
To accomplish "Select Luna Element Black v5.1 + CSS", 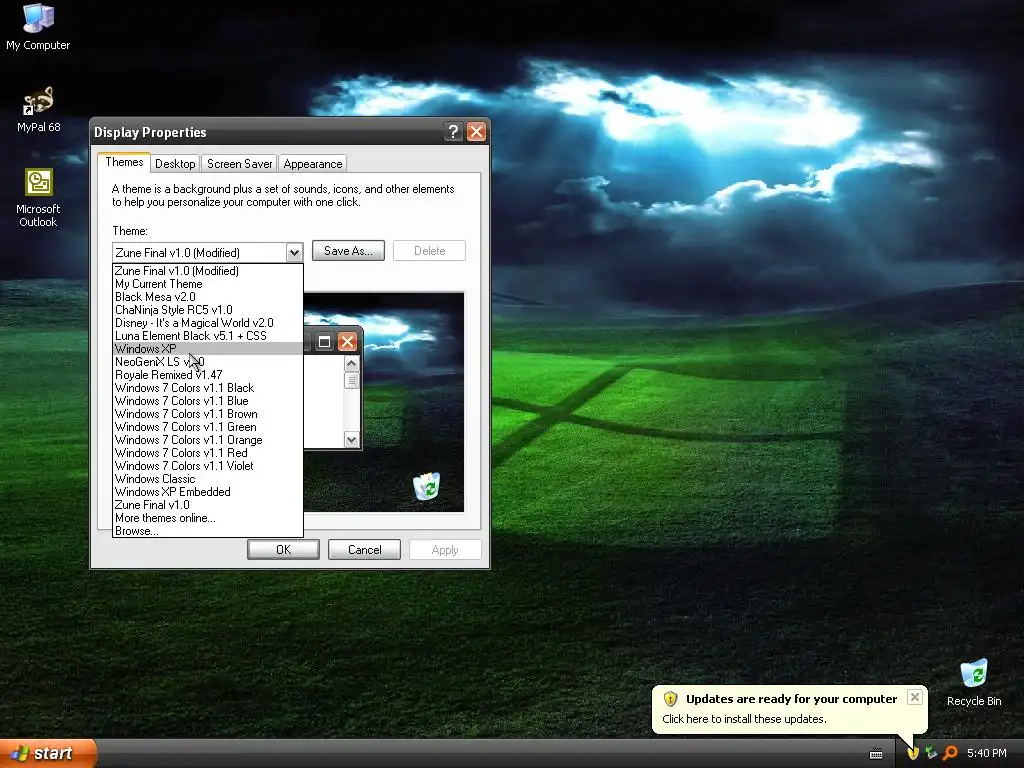I will [208, 336].
